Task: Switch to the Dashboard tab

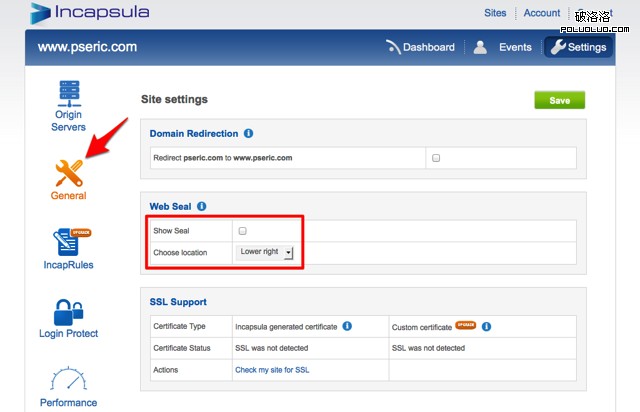Action: [420, 47]
